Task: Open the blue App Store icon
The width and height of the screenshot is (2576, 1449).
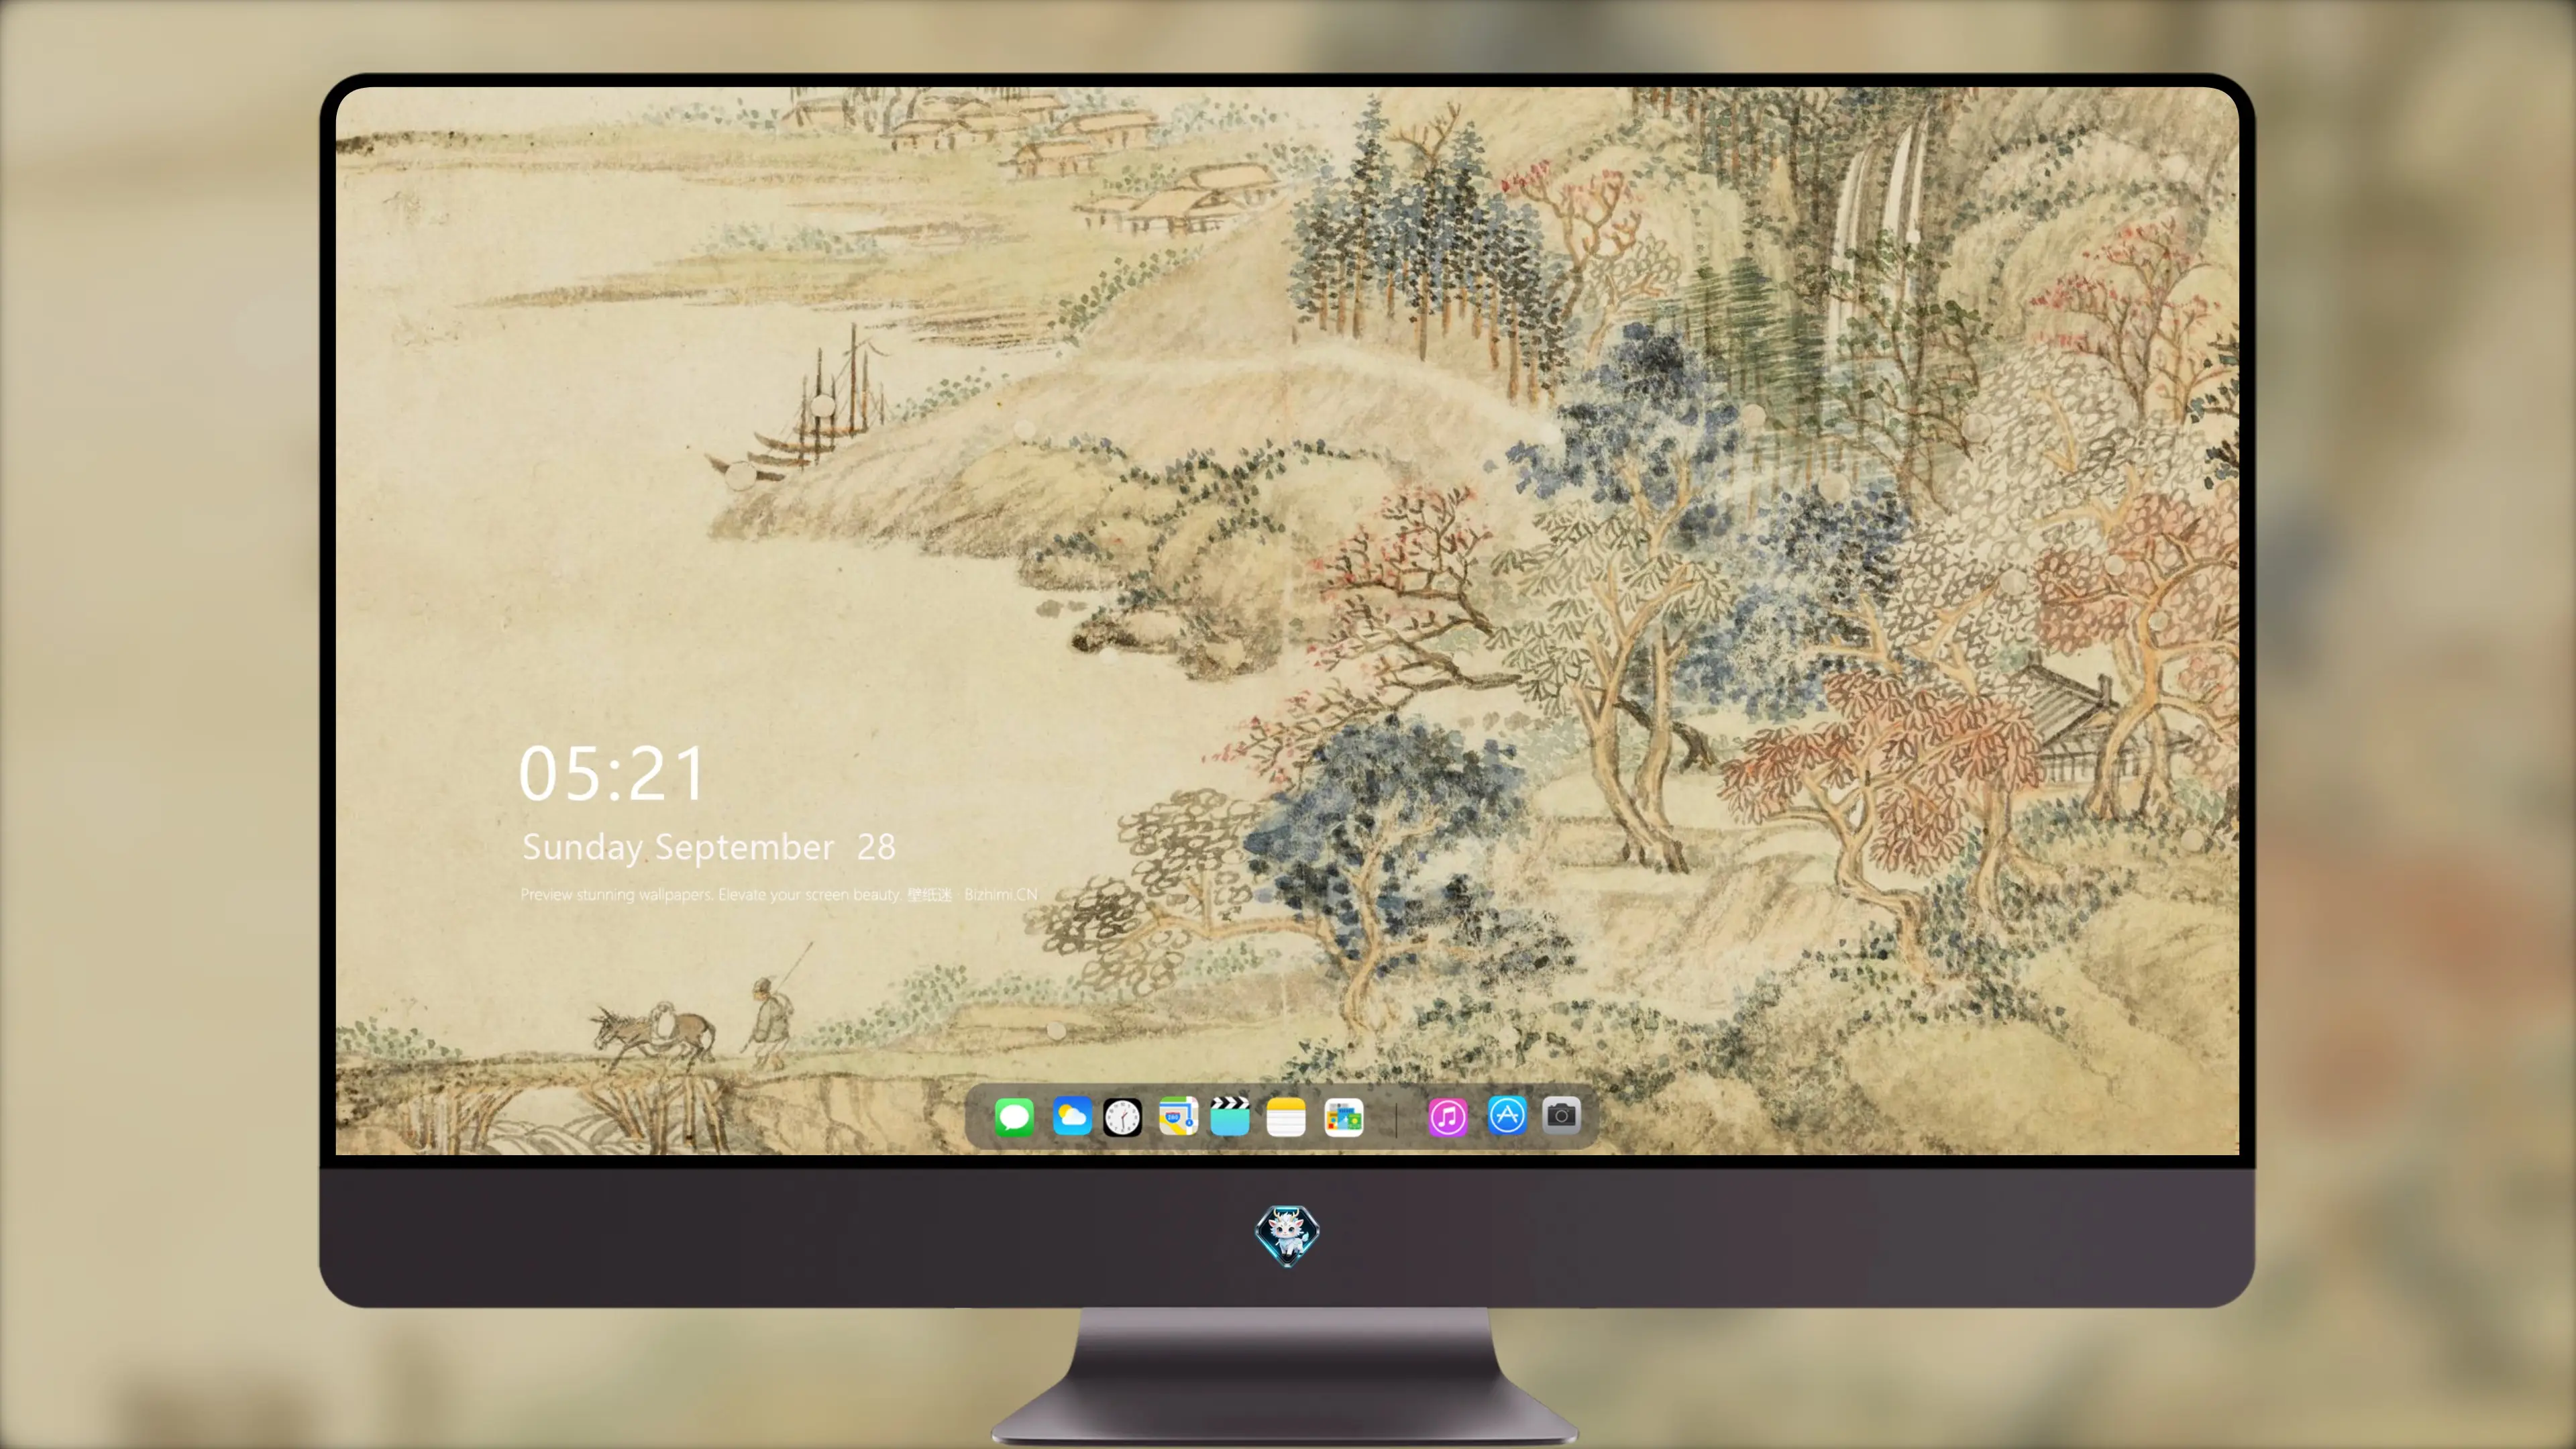Action: (x=1507, y=1115)
